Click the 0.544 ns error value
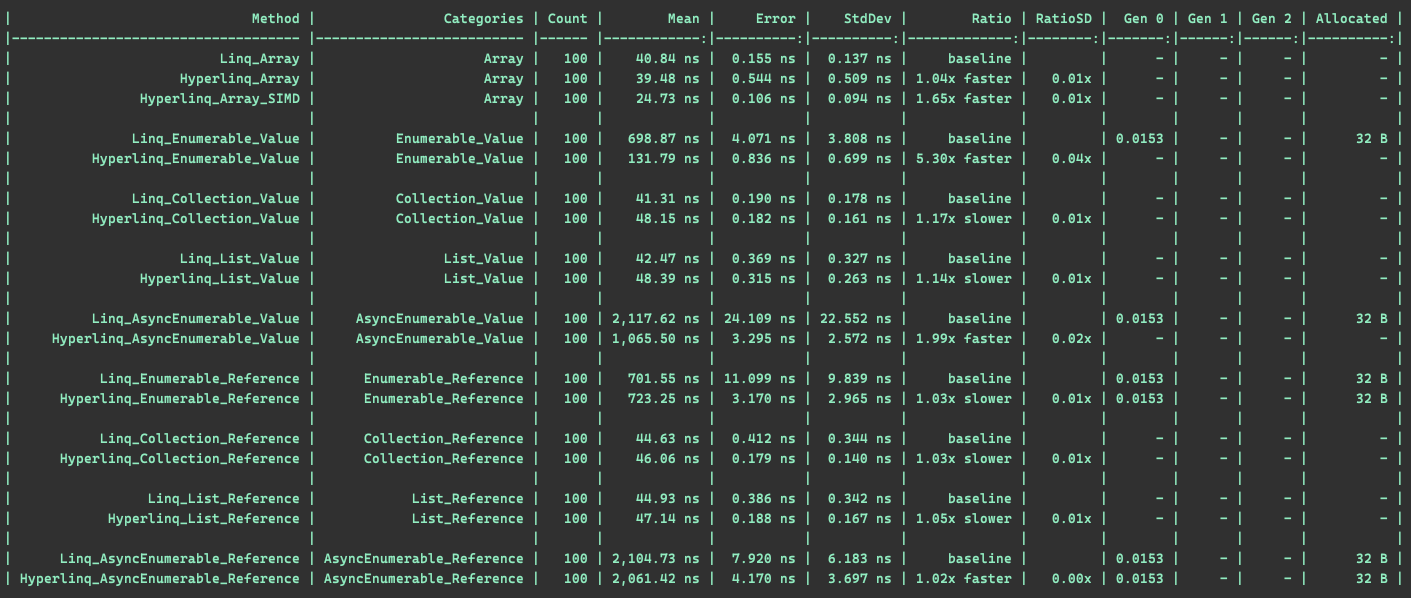The image size is (1411, 598). (x=764, y=78)
